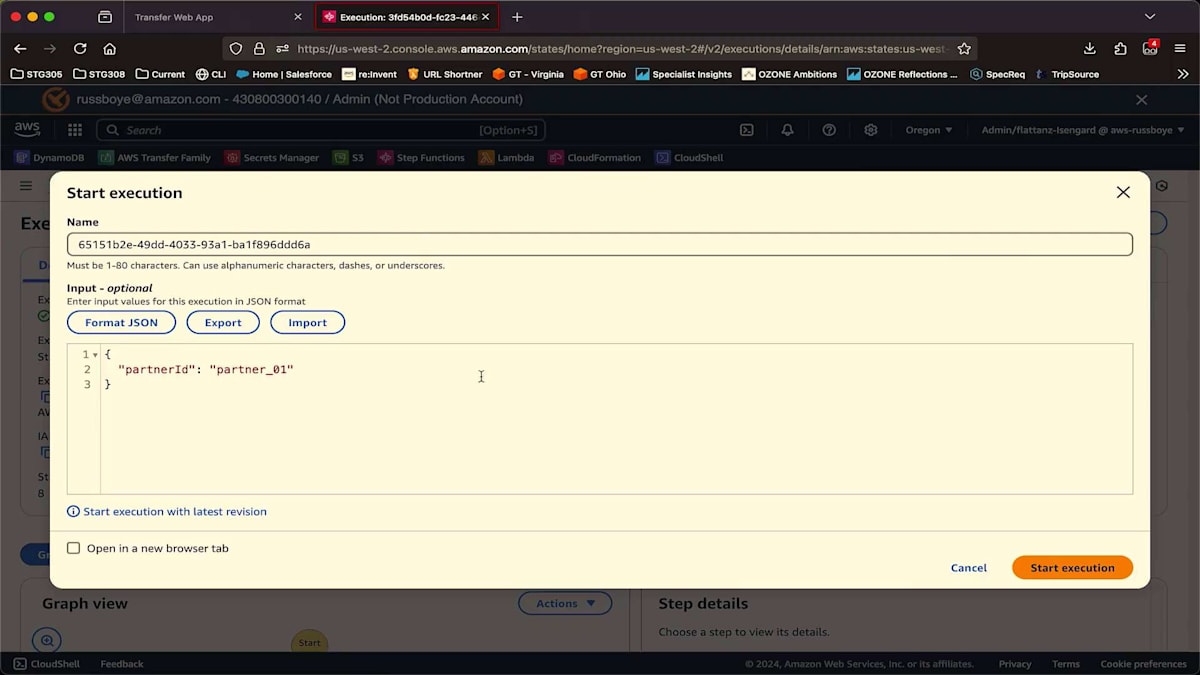Image resolution: width=1200 pixels, height=675 pixels.
Task: Open the Actions dropdown in Graph view
Action: 565,603
